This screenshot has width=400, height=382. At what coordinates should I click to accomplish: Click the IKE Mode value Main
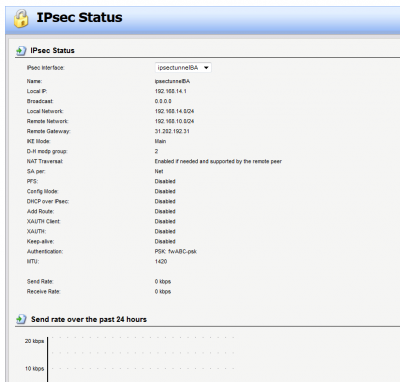[160, 141]
